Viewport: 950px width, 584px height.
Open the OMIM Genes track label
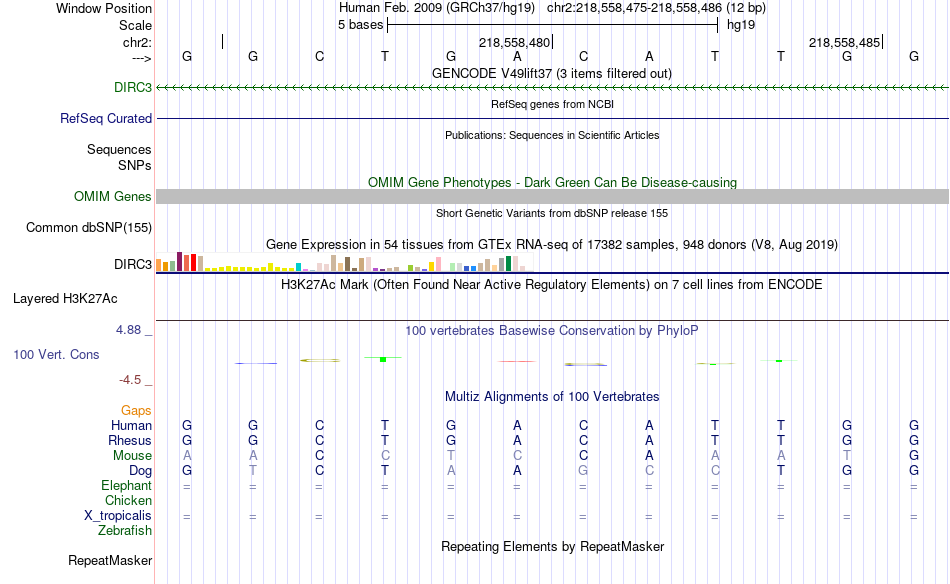click(112, 196)
